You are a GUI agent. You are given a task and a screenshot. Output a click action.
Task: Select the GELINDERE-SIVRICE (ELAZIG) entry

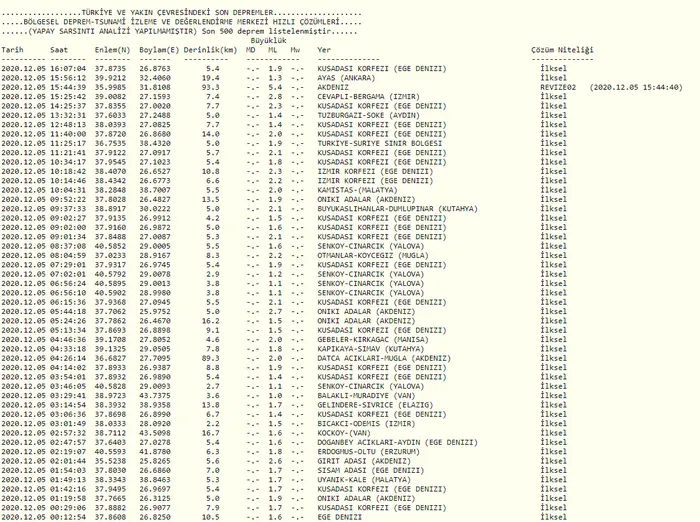coord(370,405)
